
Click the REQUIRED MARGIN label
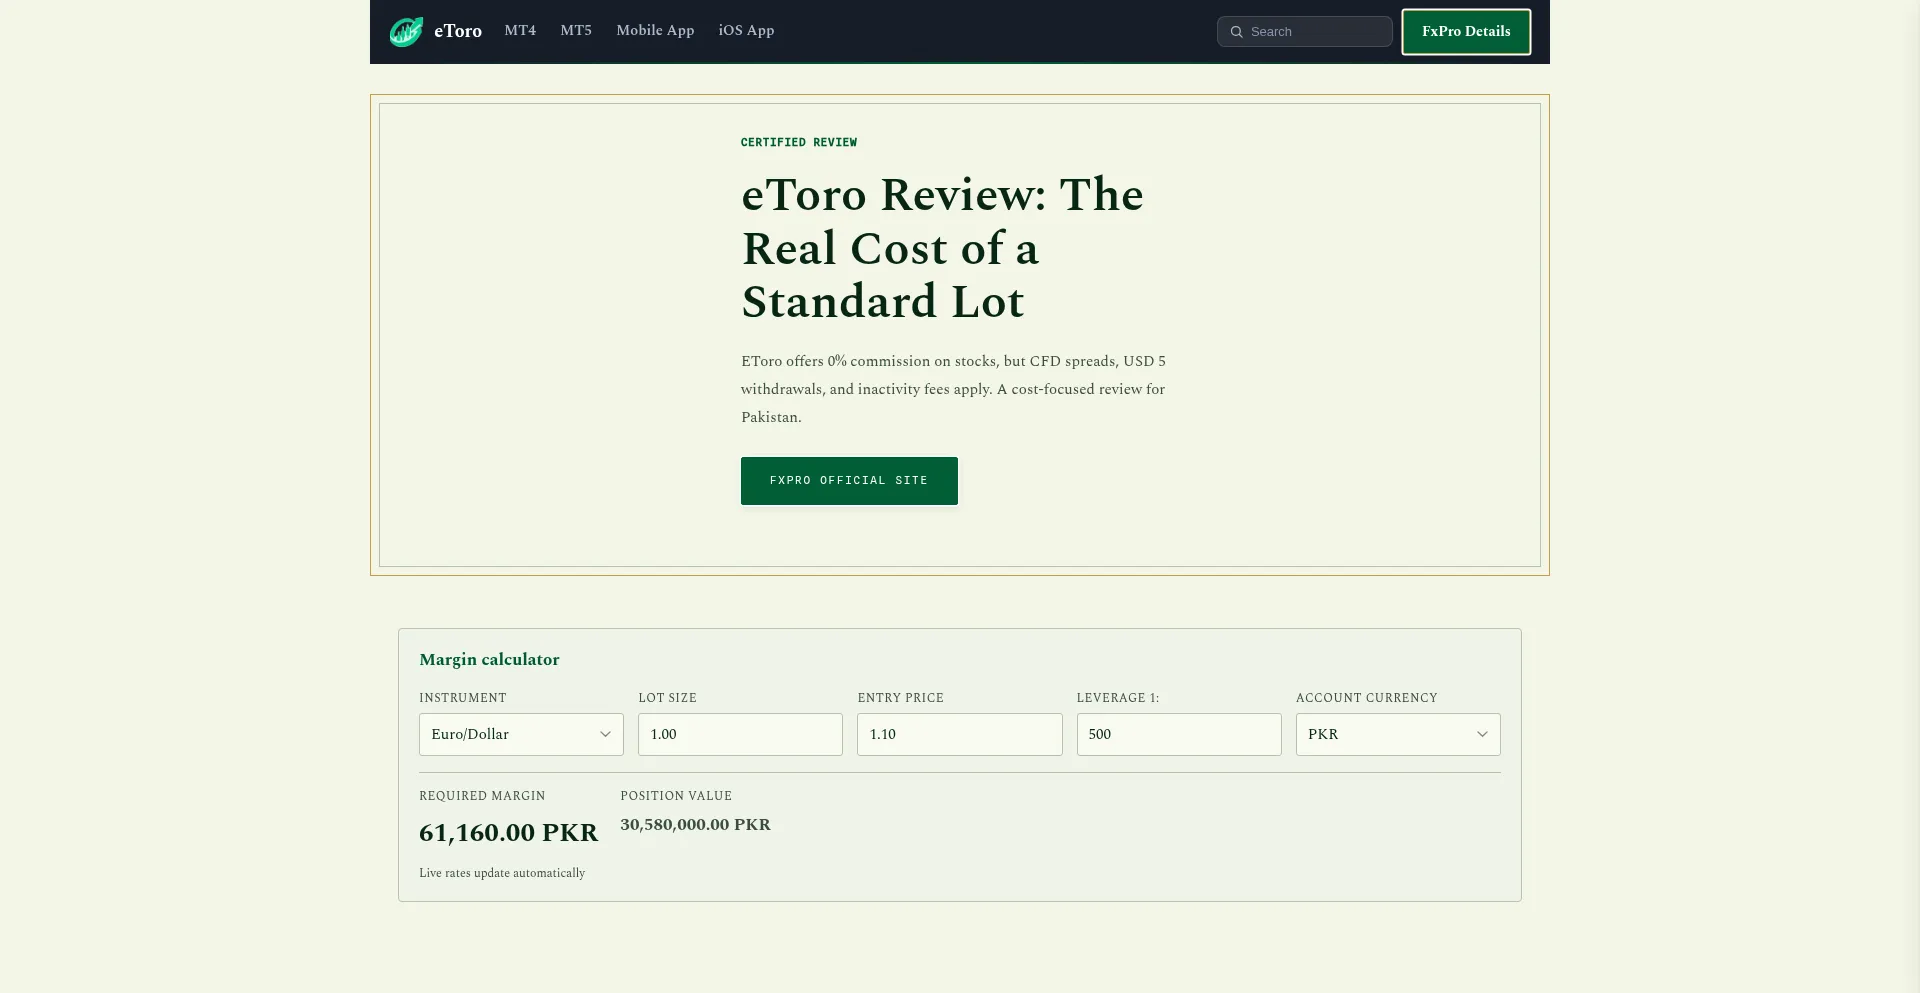482,796
